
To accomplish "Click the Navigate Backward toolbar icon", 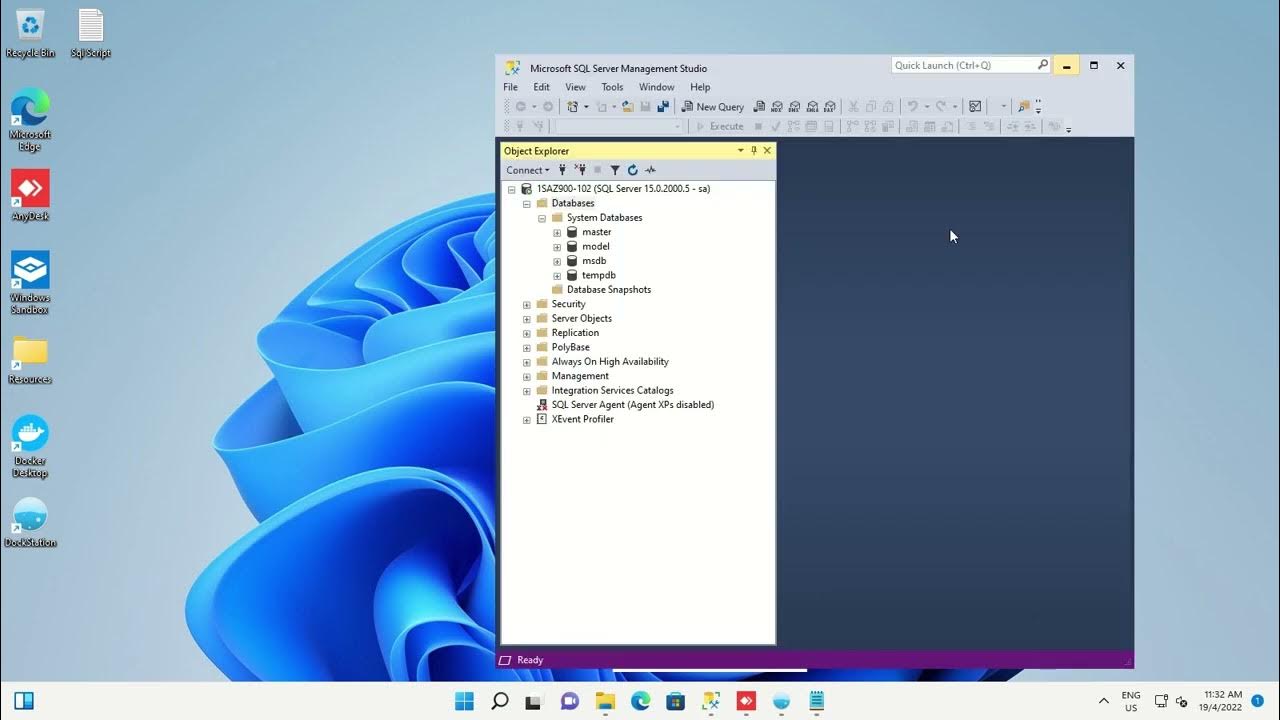I will (520, 107).
